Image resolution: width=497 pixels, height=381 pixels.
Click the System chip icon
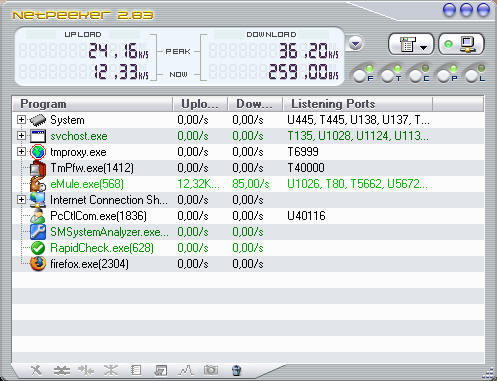point(38,120)
